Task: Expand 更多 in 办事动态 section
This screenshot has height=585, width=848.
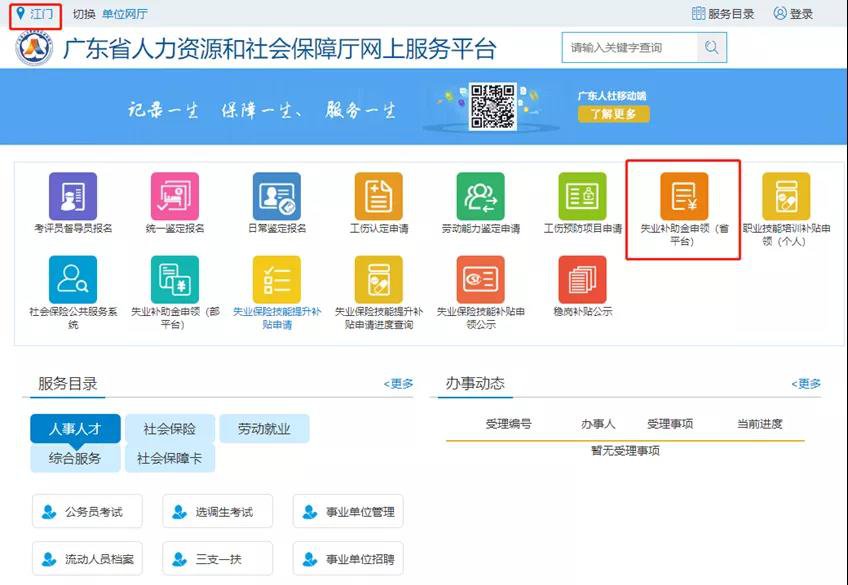Action: [806, 384]
